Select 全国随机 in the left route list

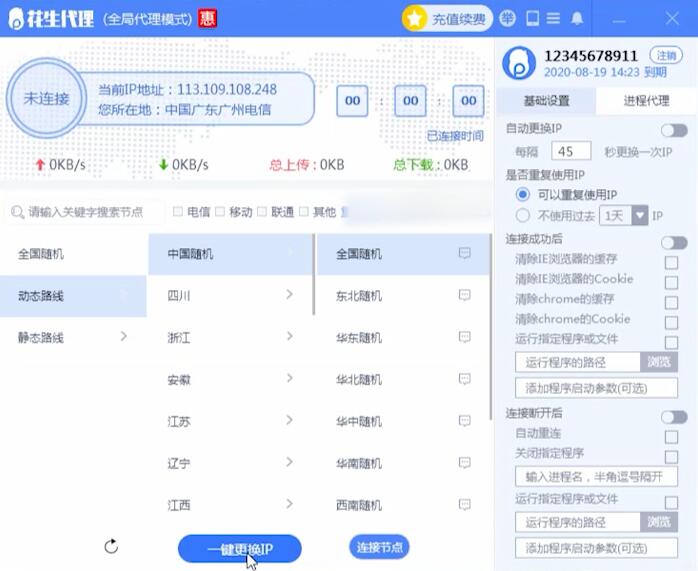tap(73, 254)
